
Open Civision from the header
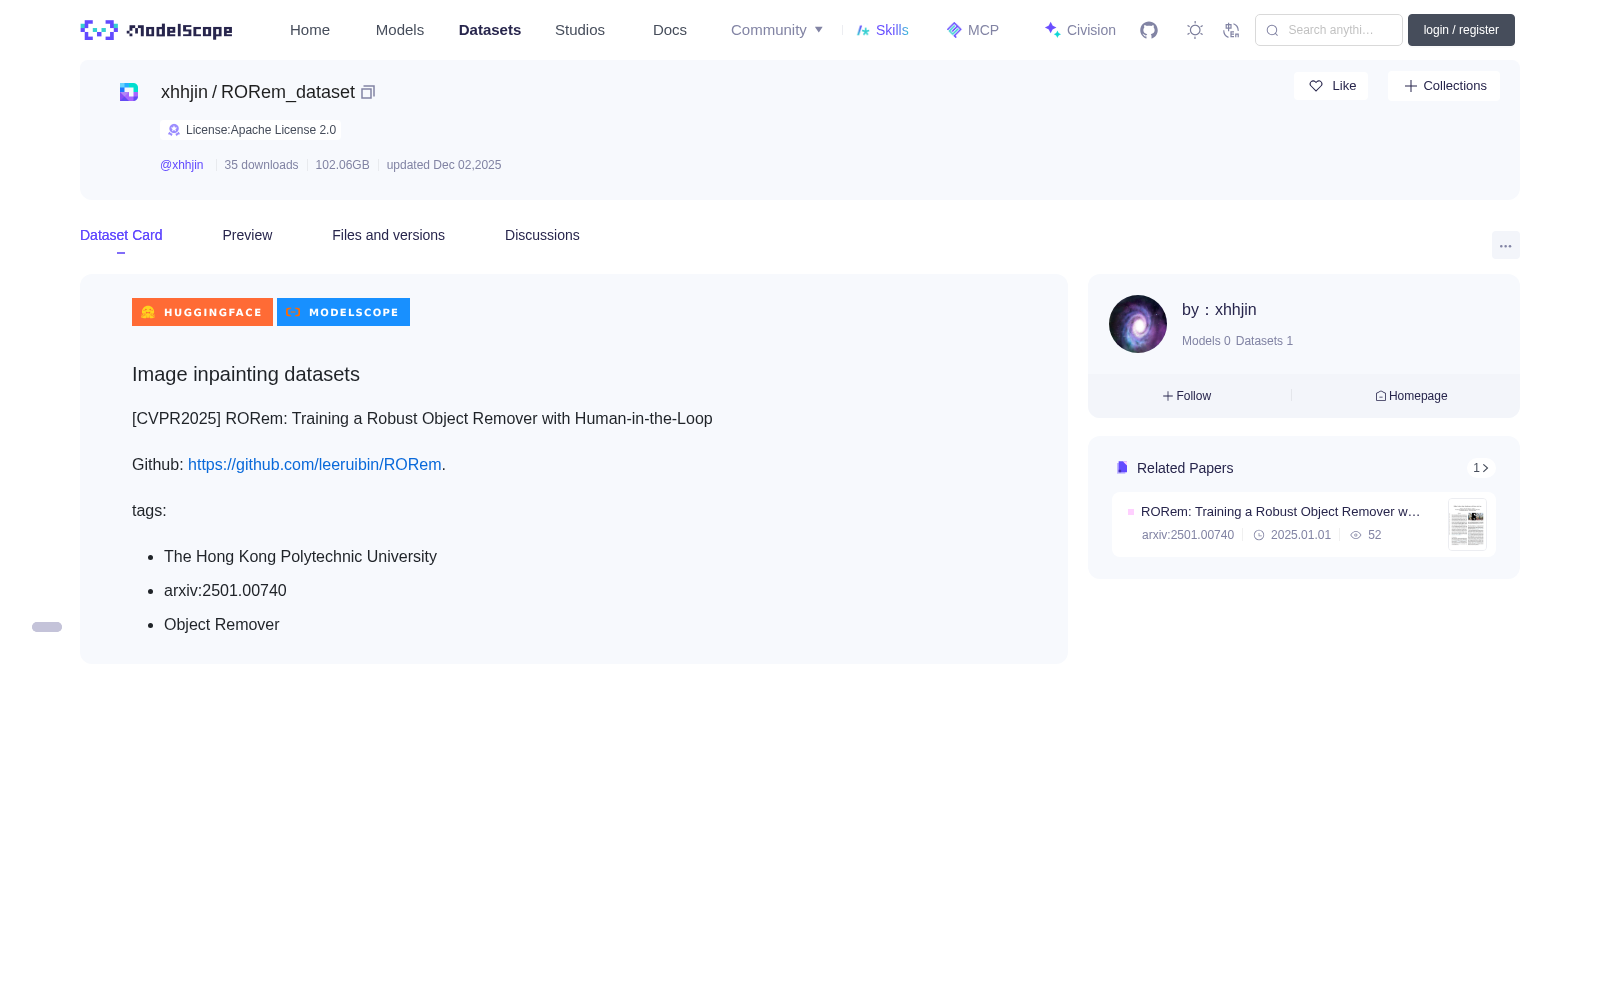pos(1080,30)
